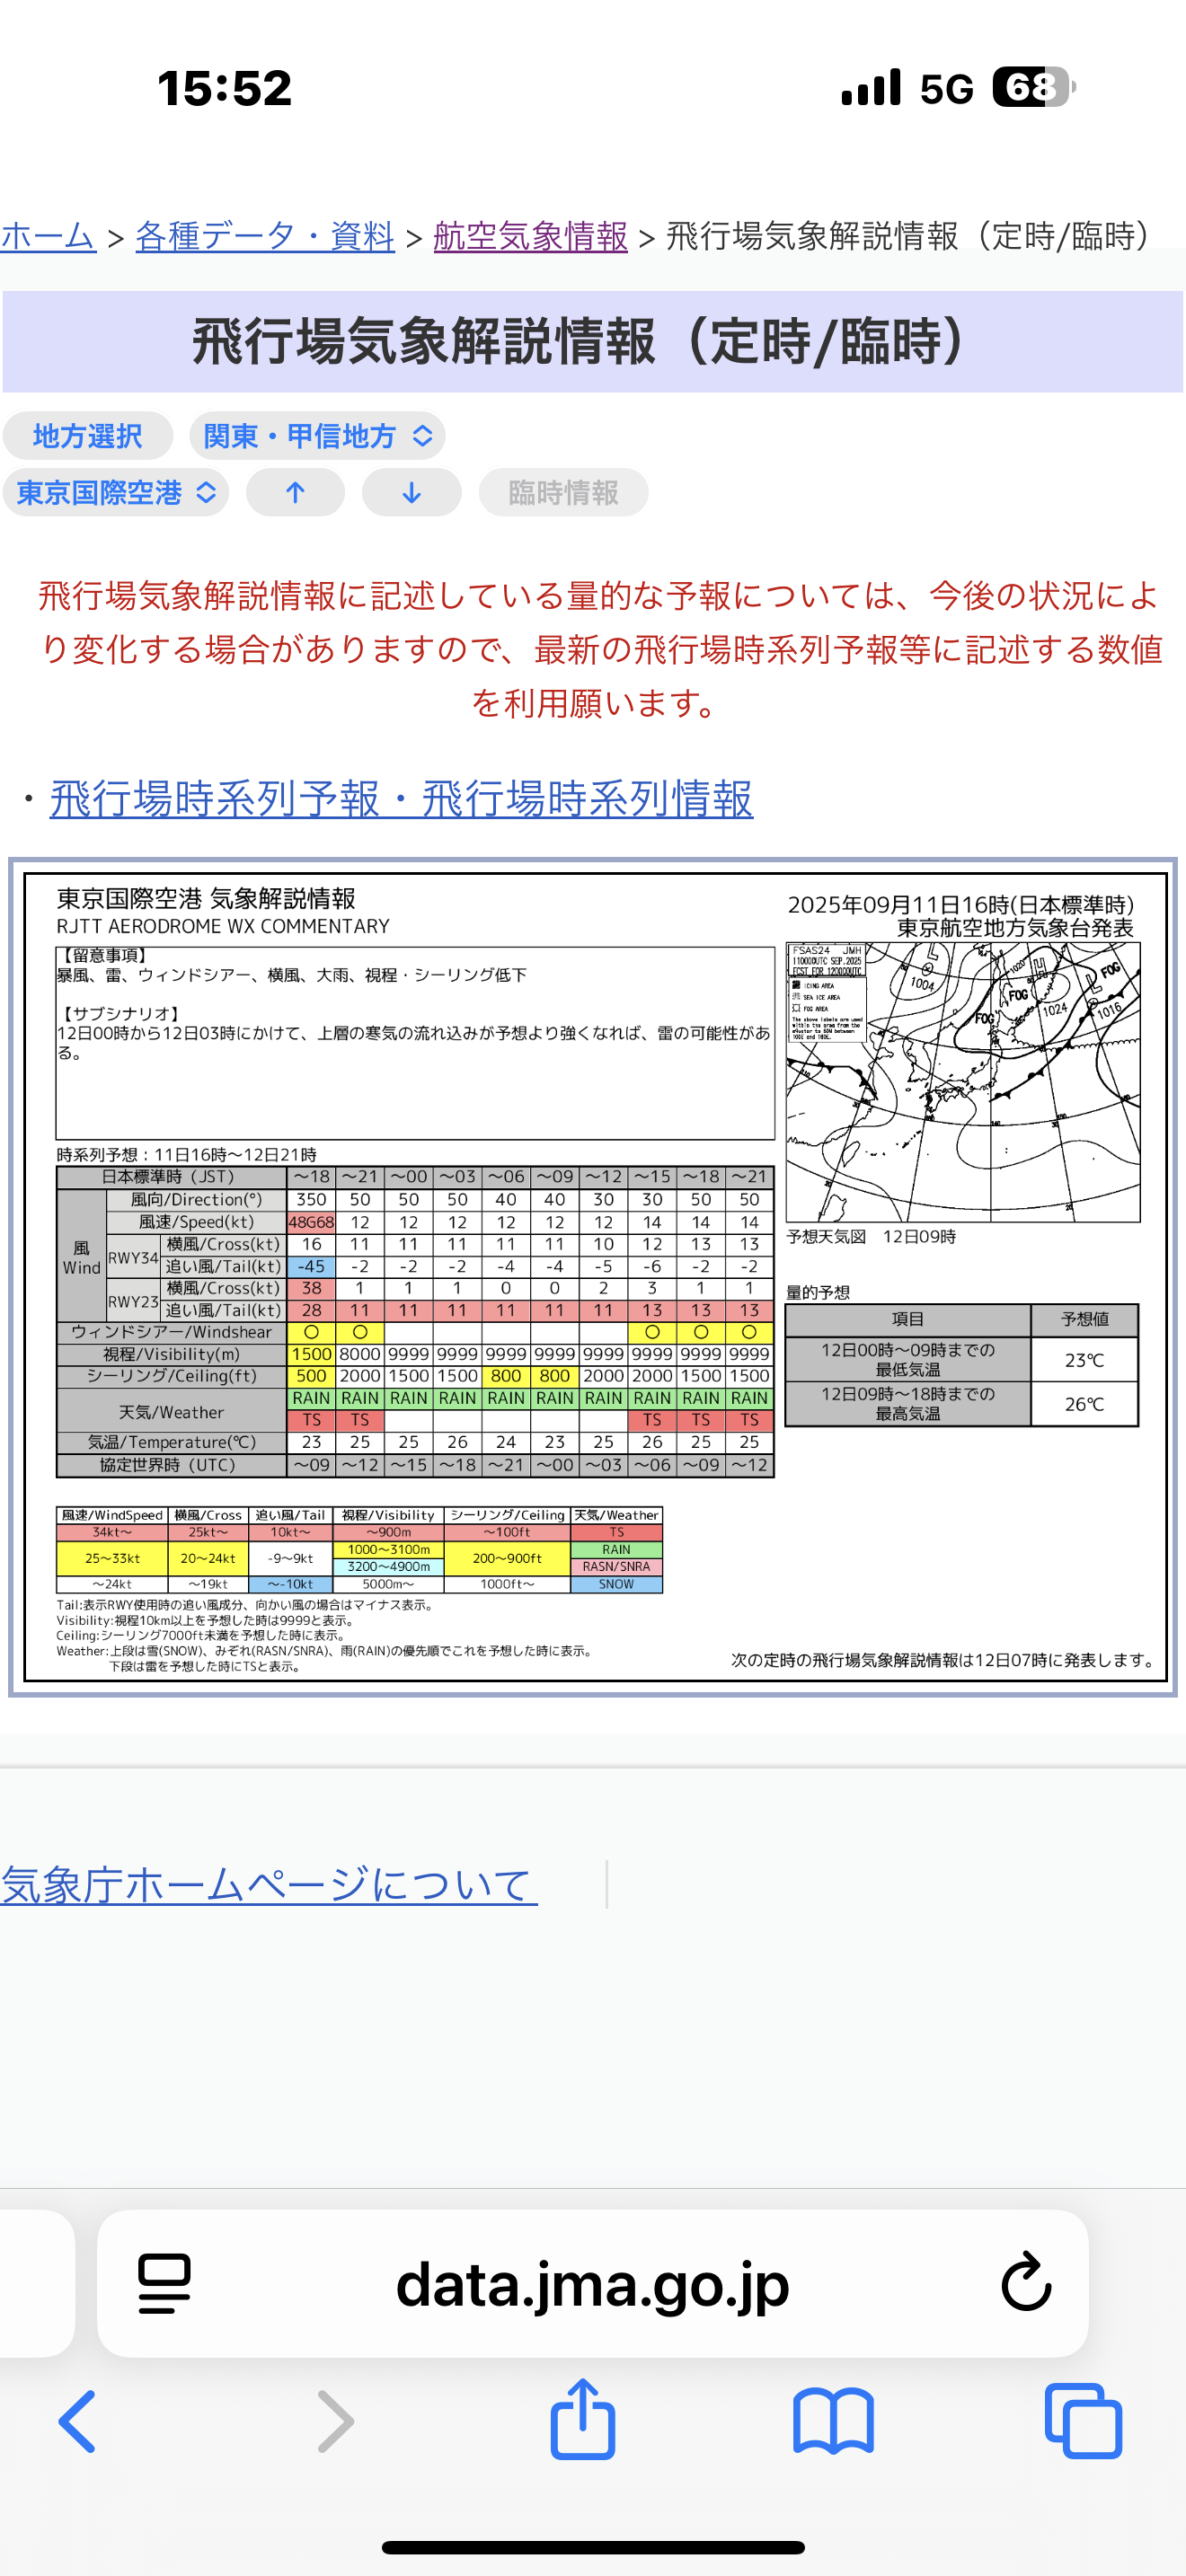This screenshot has width=1186, height=2576.
Task: Open page settings menu icon in address bar
Action: pos(164,2283)
